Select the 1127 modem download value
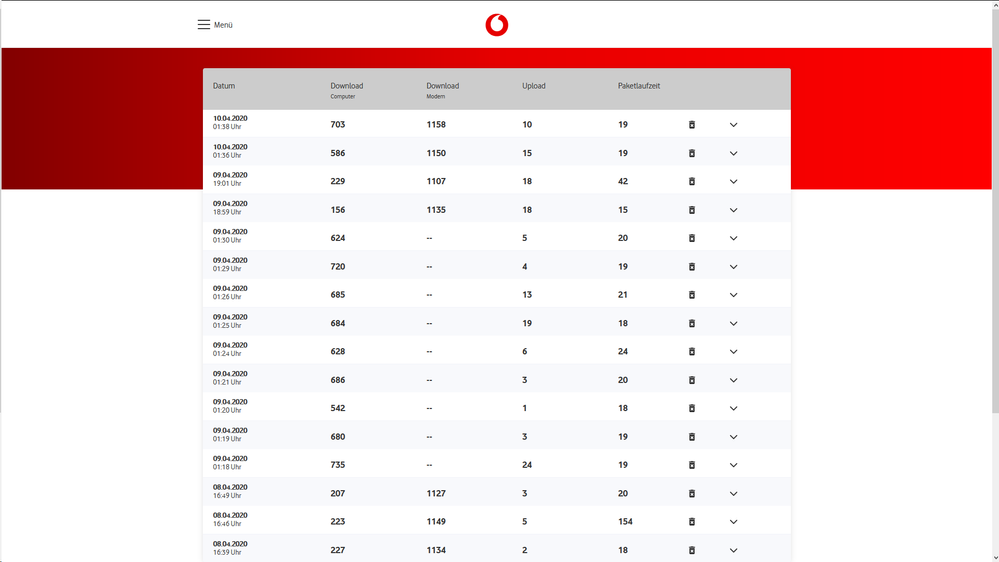The image size is (999, 562). pos(436,493)
